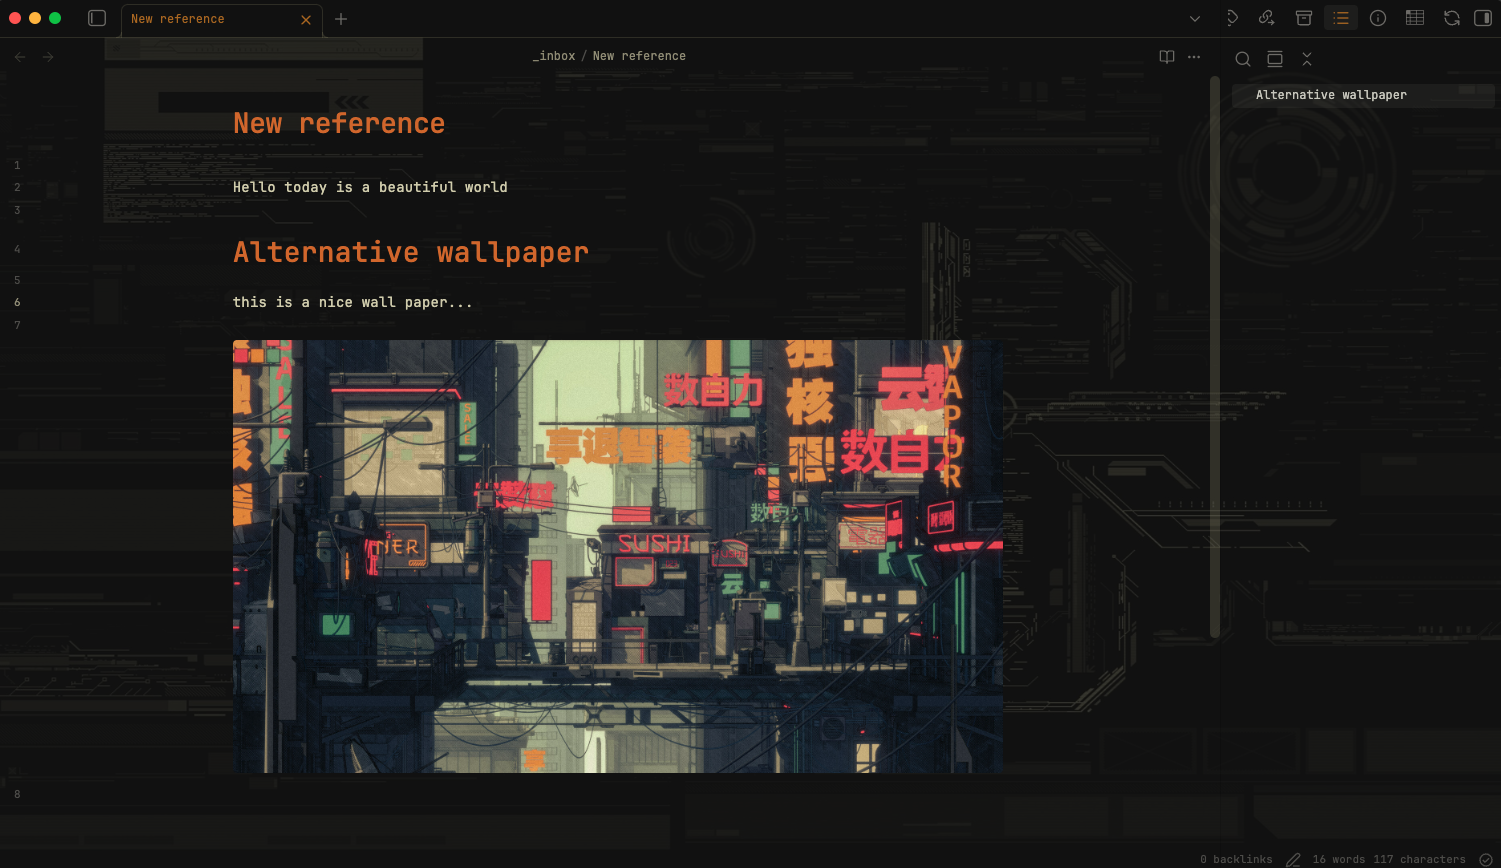Collapse all outline headings
1501x868 pixels.
pyautogui.click(x=1307, y=59)
